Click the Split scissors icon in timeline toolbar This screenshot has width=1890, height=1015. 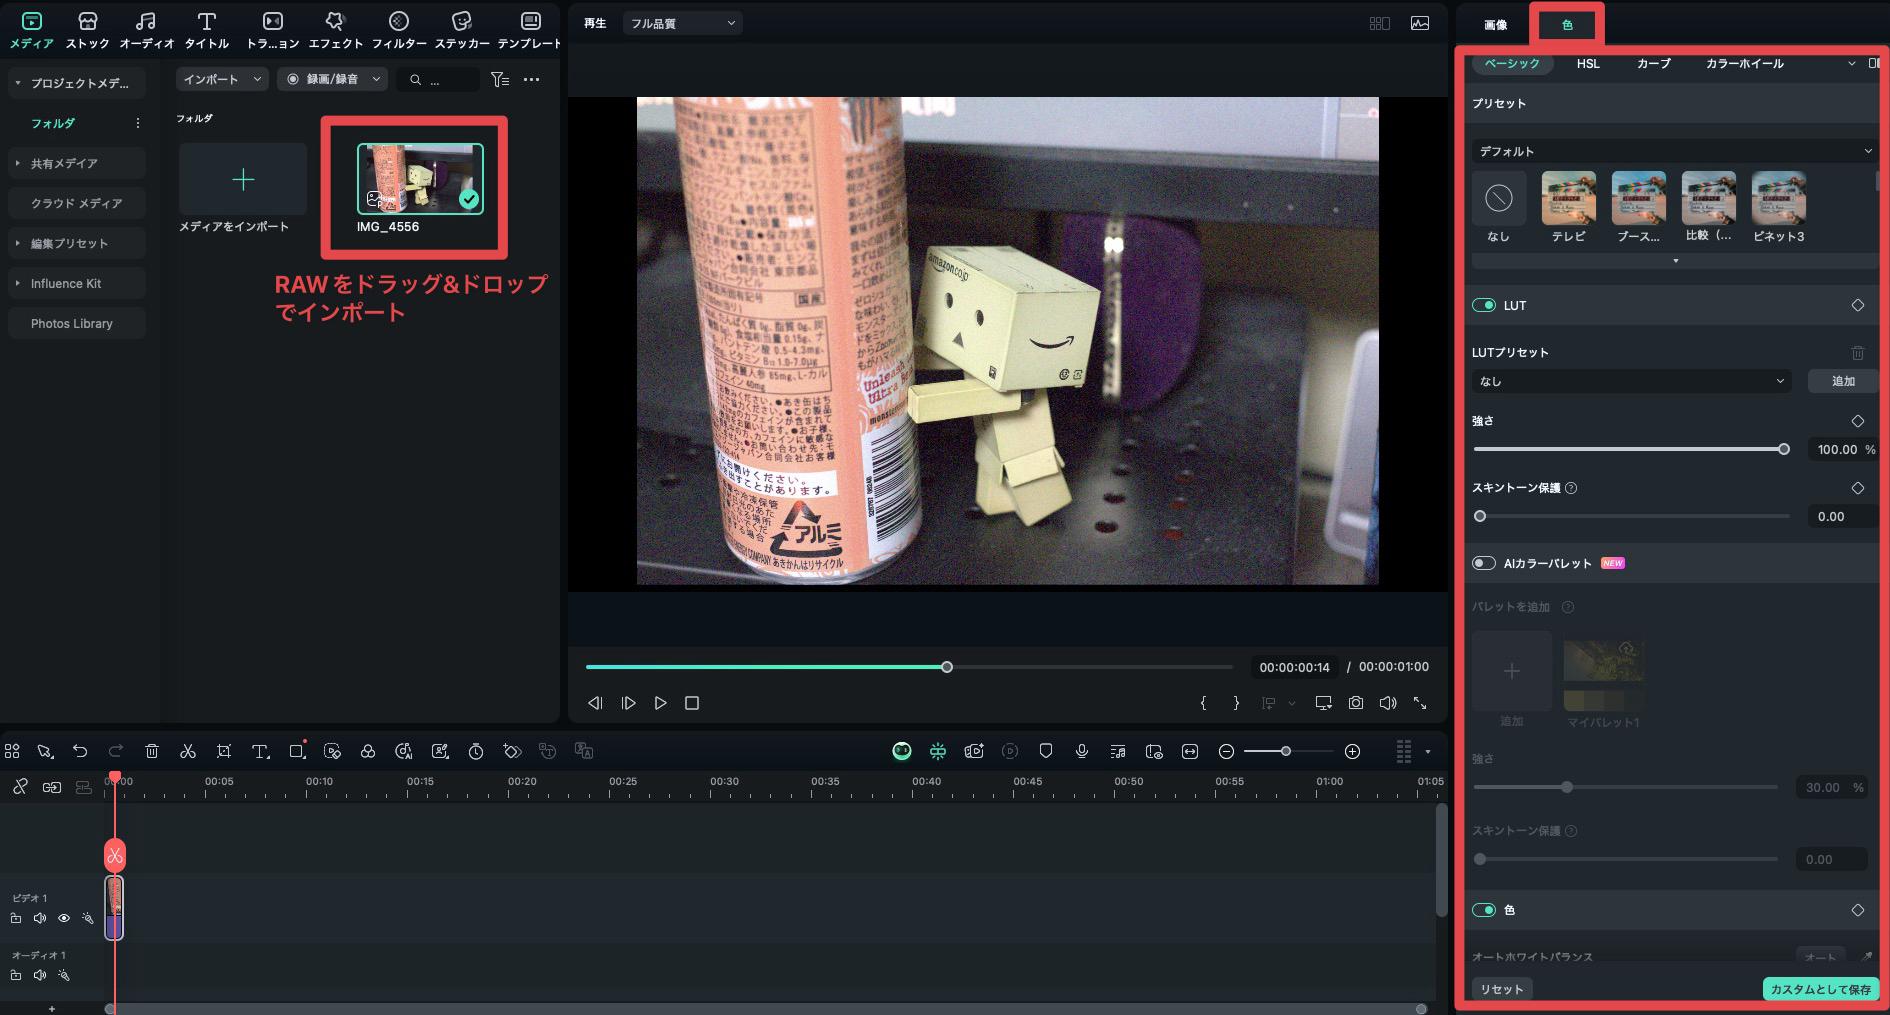click(187, 751)
